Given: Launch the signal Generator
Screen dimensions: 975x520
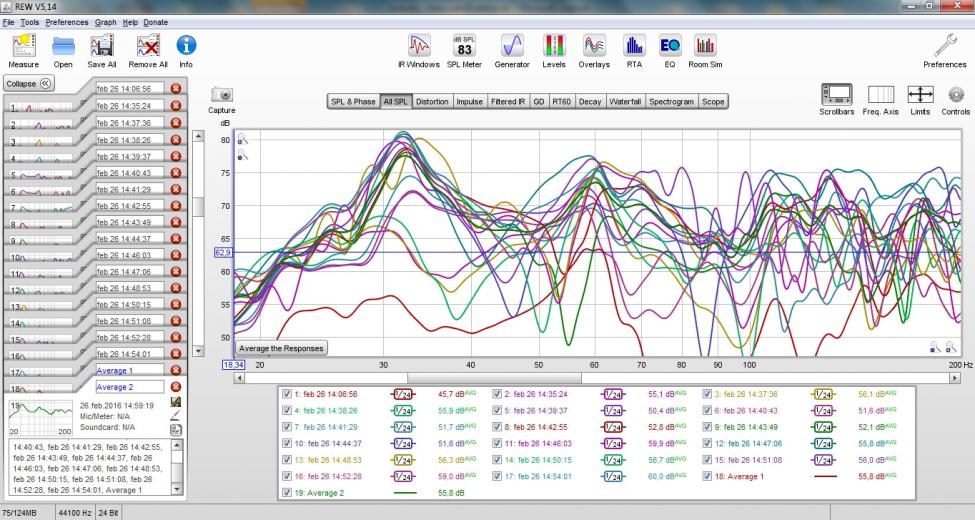Looking at the screenshot, I should [513, 46].
